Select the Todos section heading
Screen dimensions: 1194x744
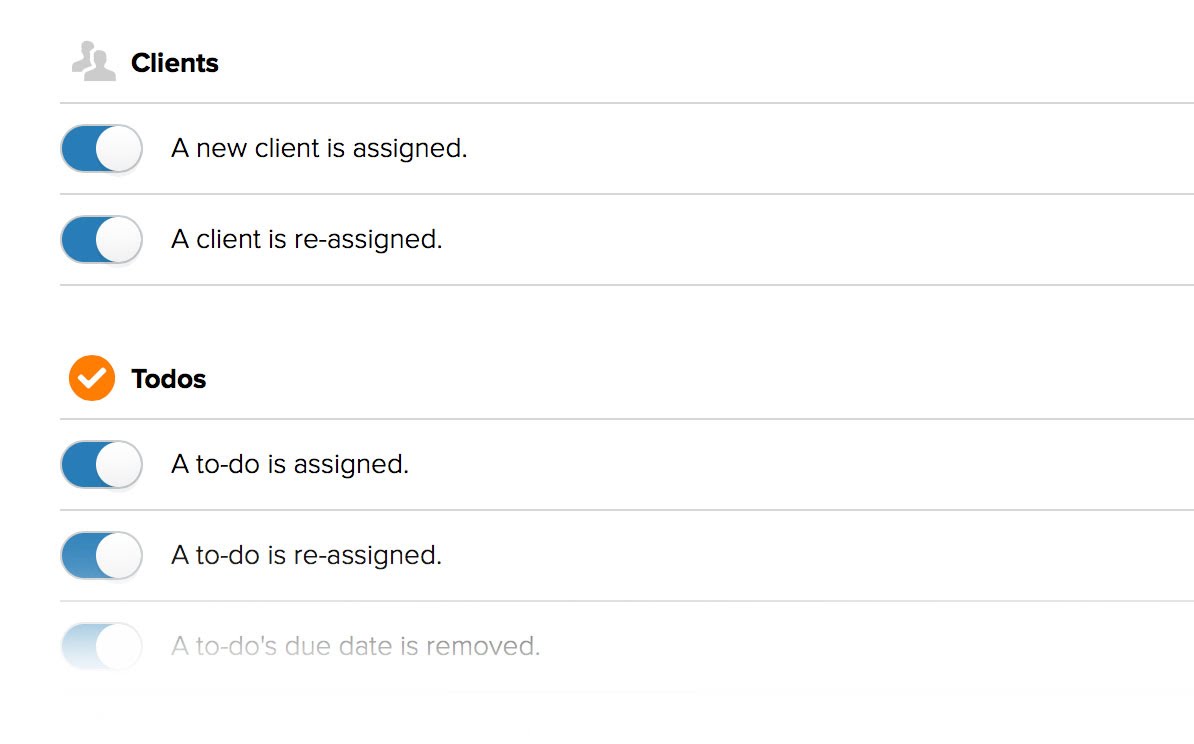pos(167,378)
